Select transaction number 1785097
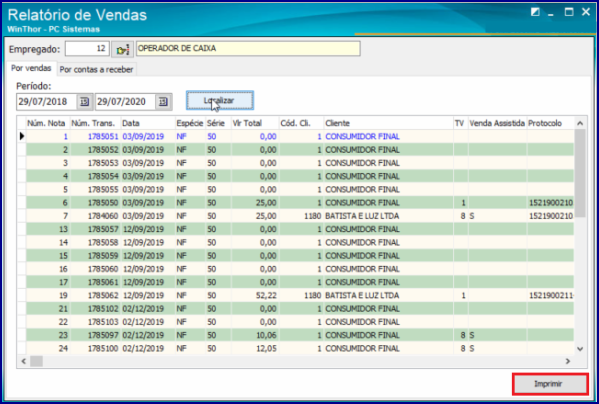599x404 pixels. (103, 335)
